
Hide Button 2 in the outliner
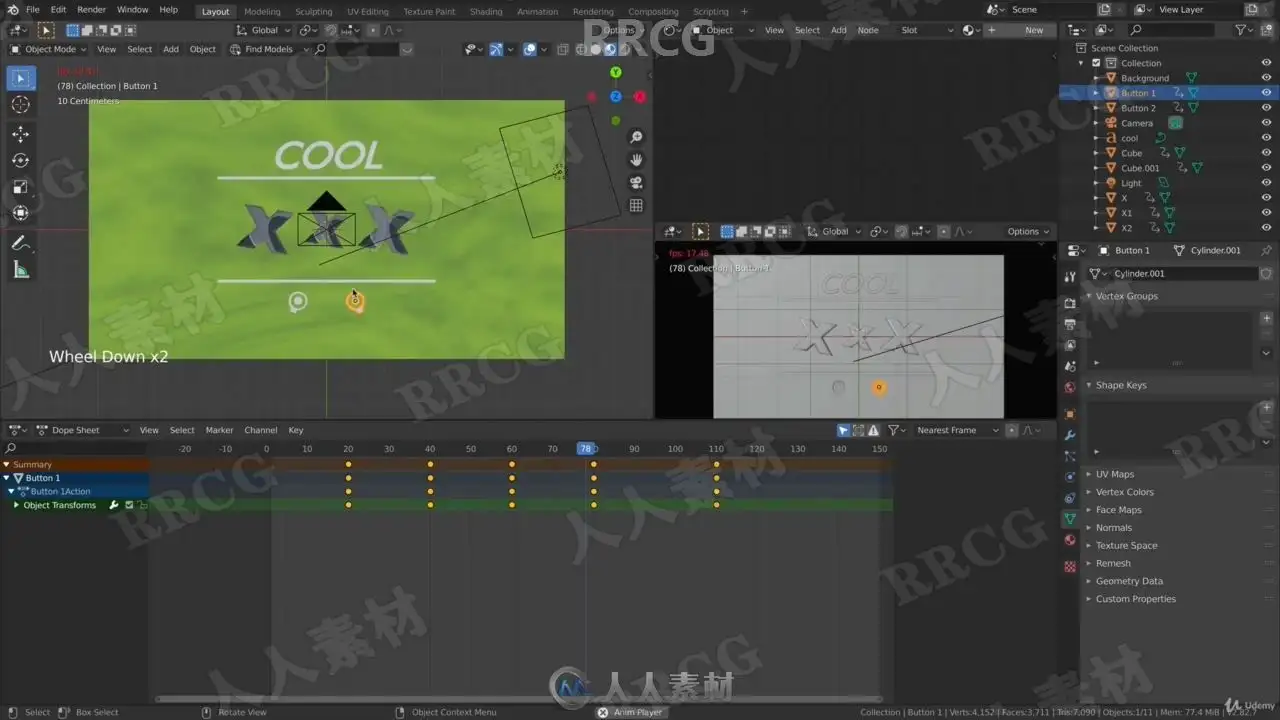point(1266,108)
